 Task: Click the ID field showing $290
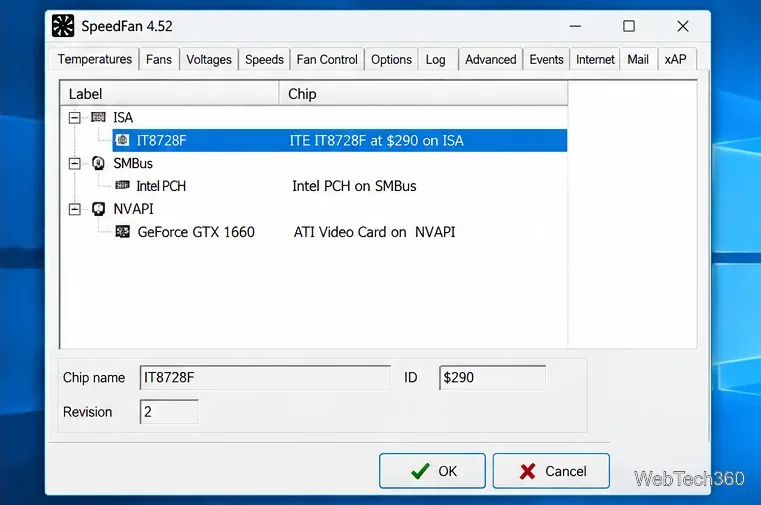click(x=492, y=377)
